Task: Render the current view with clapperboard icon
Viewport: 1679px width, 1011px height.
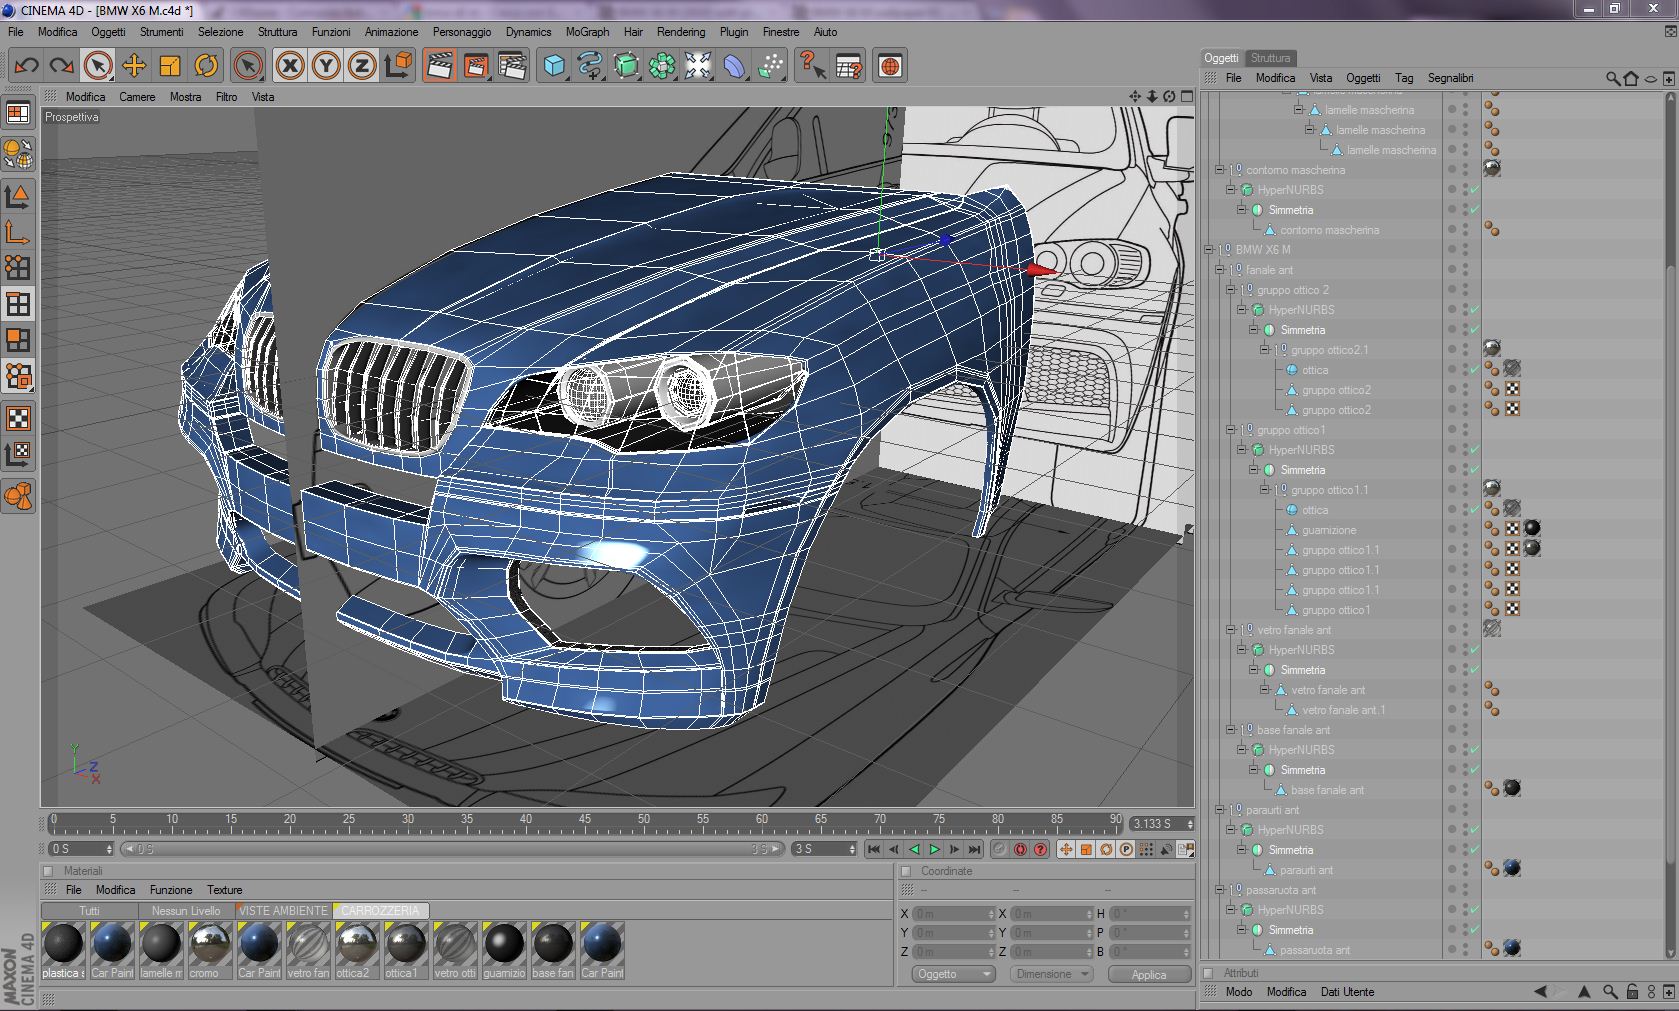Action: coord(439,66)
